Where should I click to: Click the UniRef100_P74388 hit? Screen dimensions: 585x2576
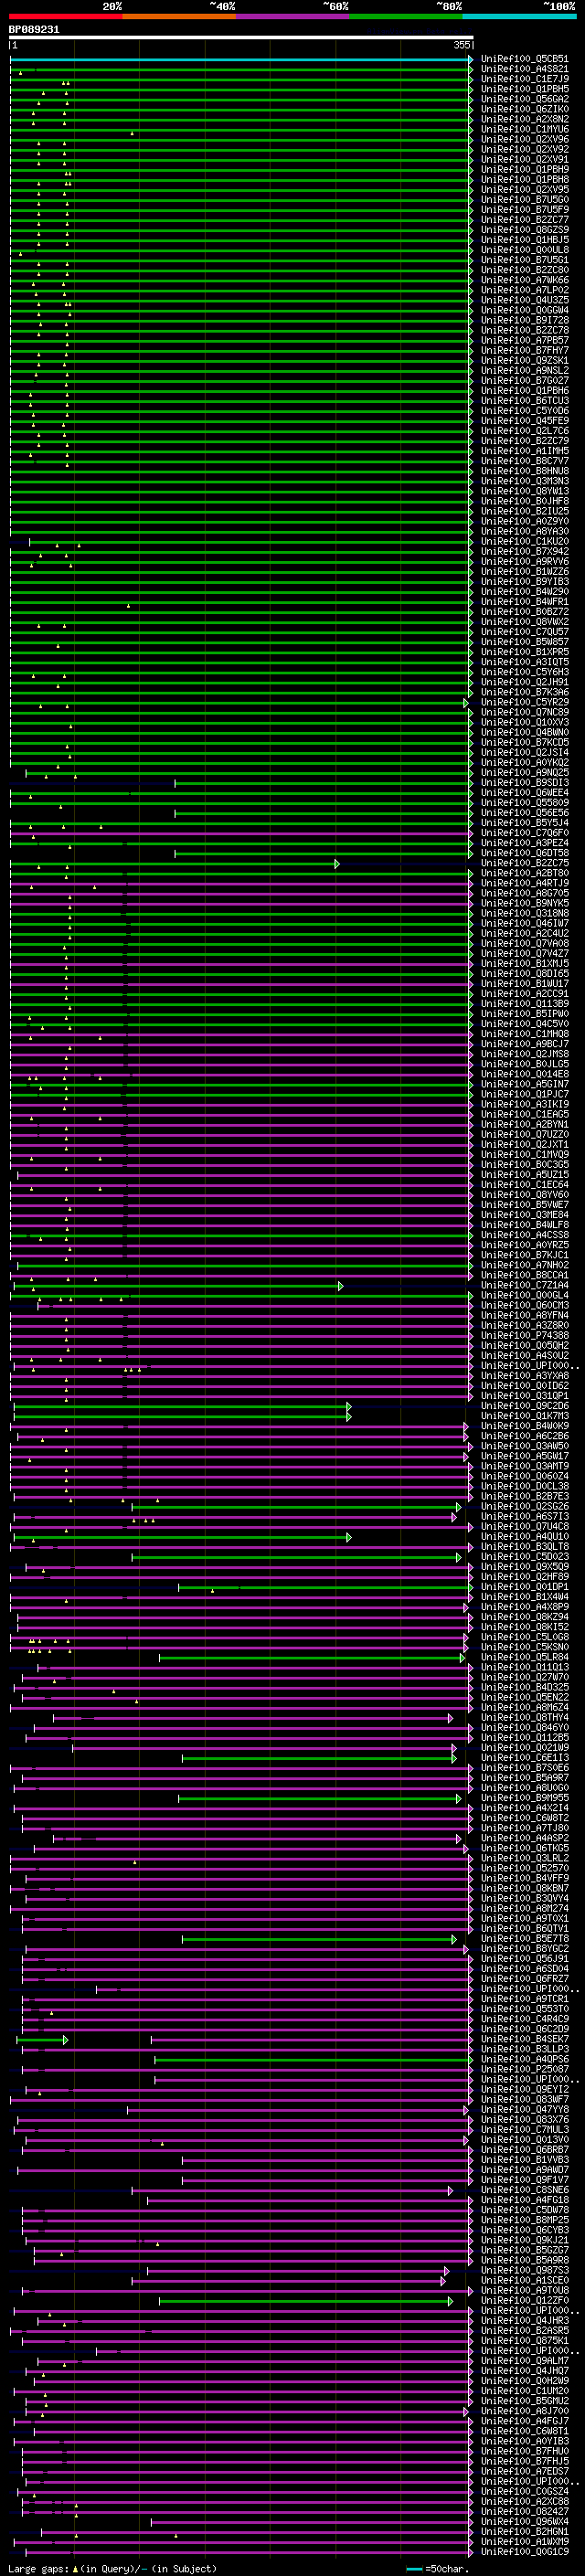(x=524, y=1336)
